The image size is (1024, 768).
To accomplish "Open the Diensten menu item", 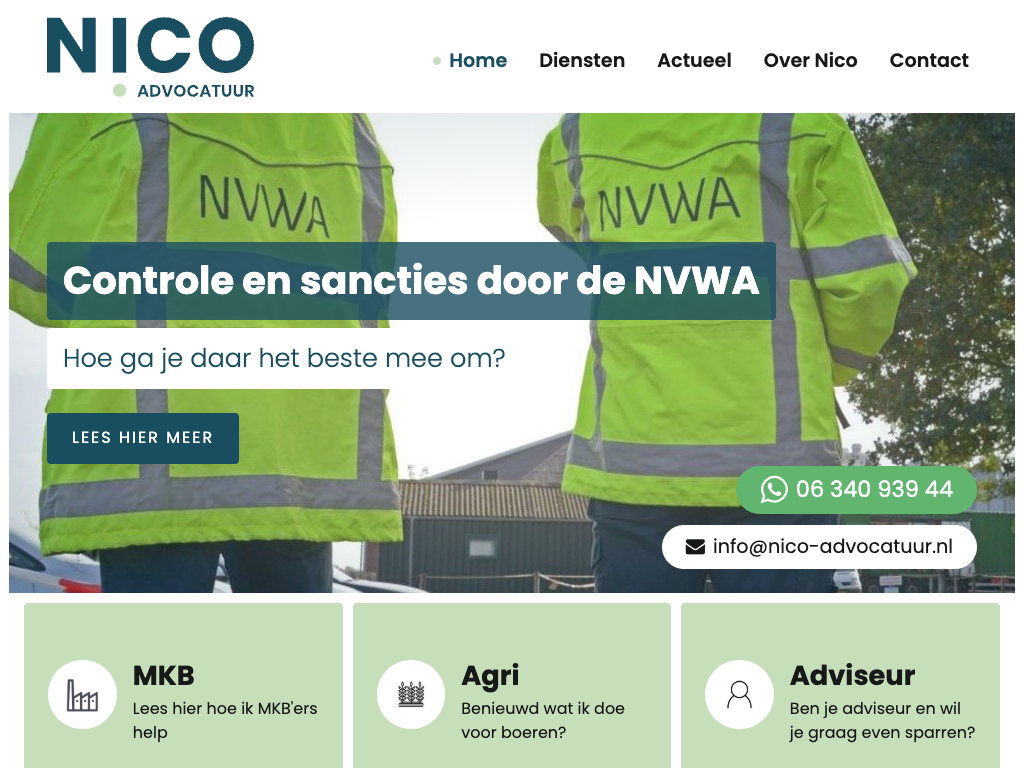I will coord(582,60).
